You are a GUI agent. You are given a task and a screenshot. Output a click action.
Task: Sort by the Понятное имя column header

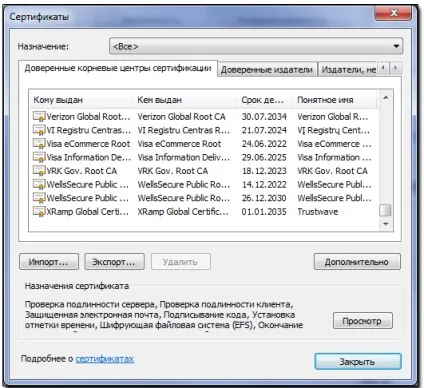pos(335,100)
